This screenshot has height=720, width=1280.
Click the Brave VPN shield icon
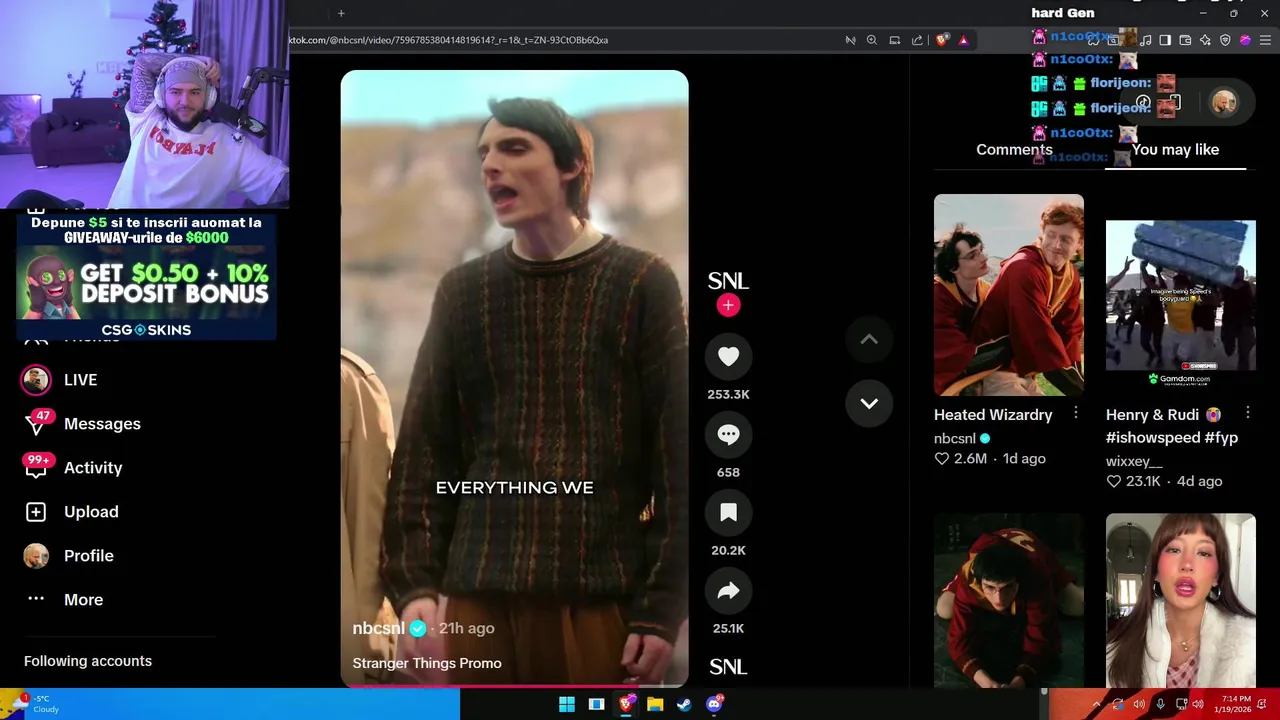tap(1225, 40)
